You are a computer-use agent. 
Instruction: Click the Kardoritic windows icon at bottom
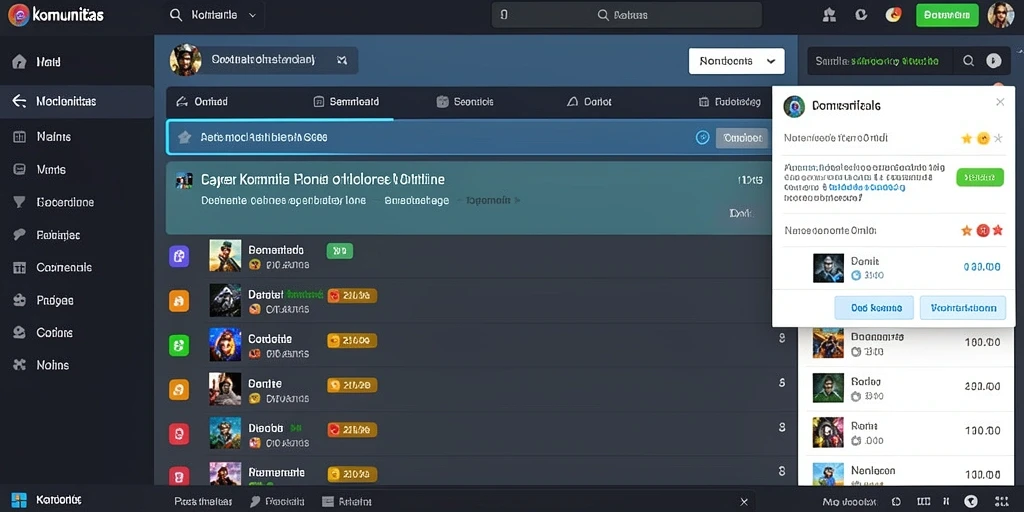(x=20, y=500)
